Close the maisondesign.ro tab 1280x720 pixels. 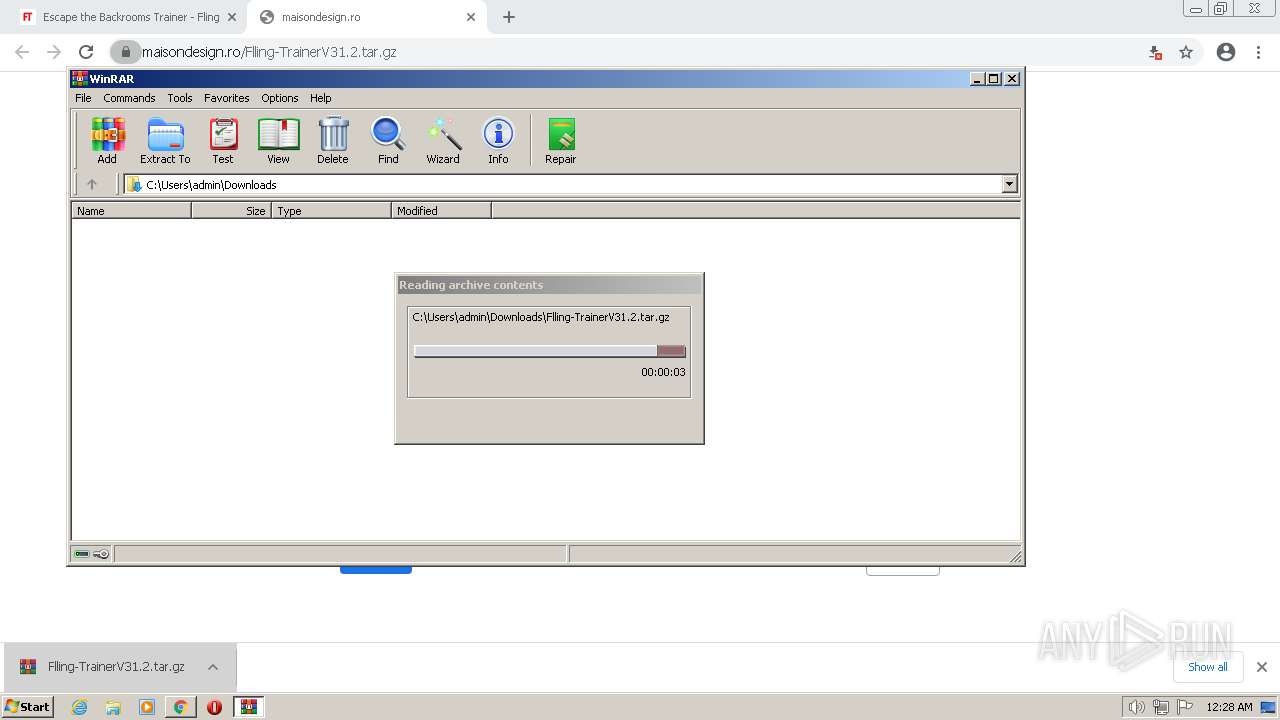pos(471,17)
